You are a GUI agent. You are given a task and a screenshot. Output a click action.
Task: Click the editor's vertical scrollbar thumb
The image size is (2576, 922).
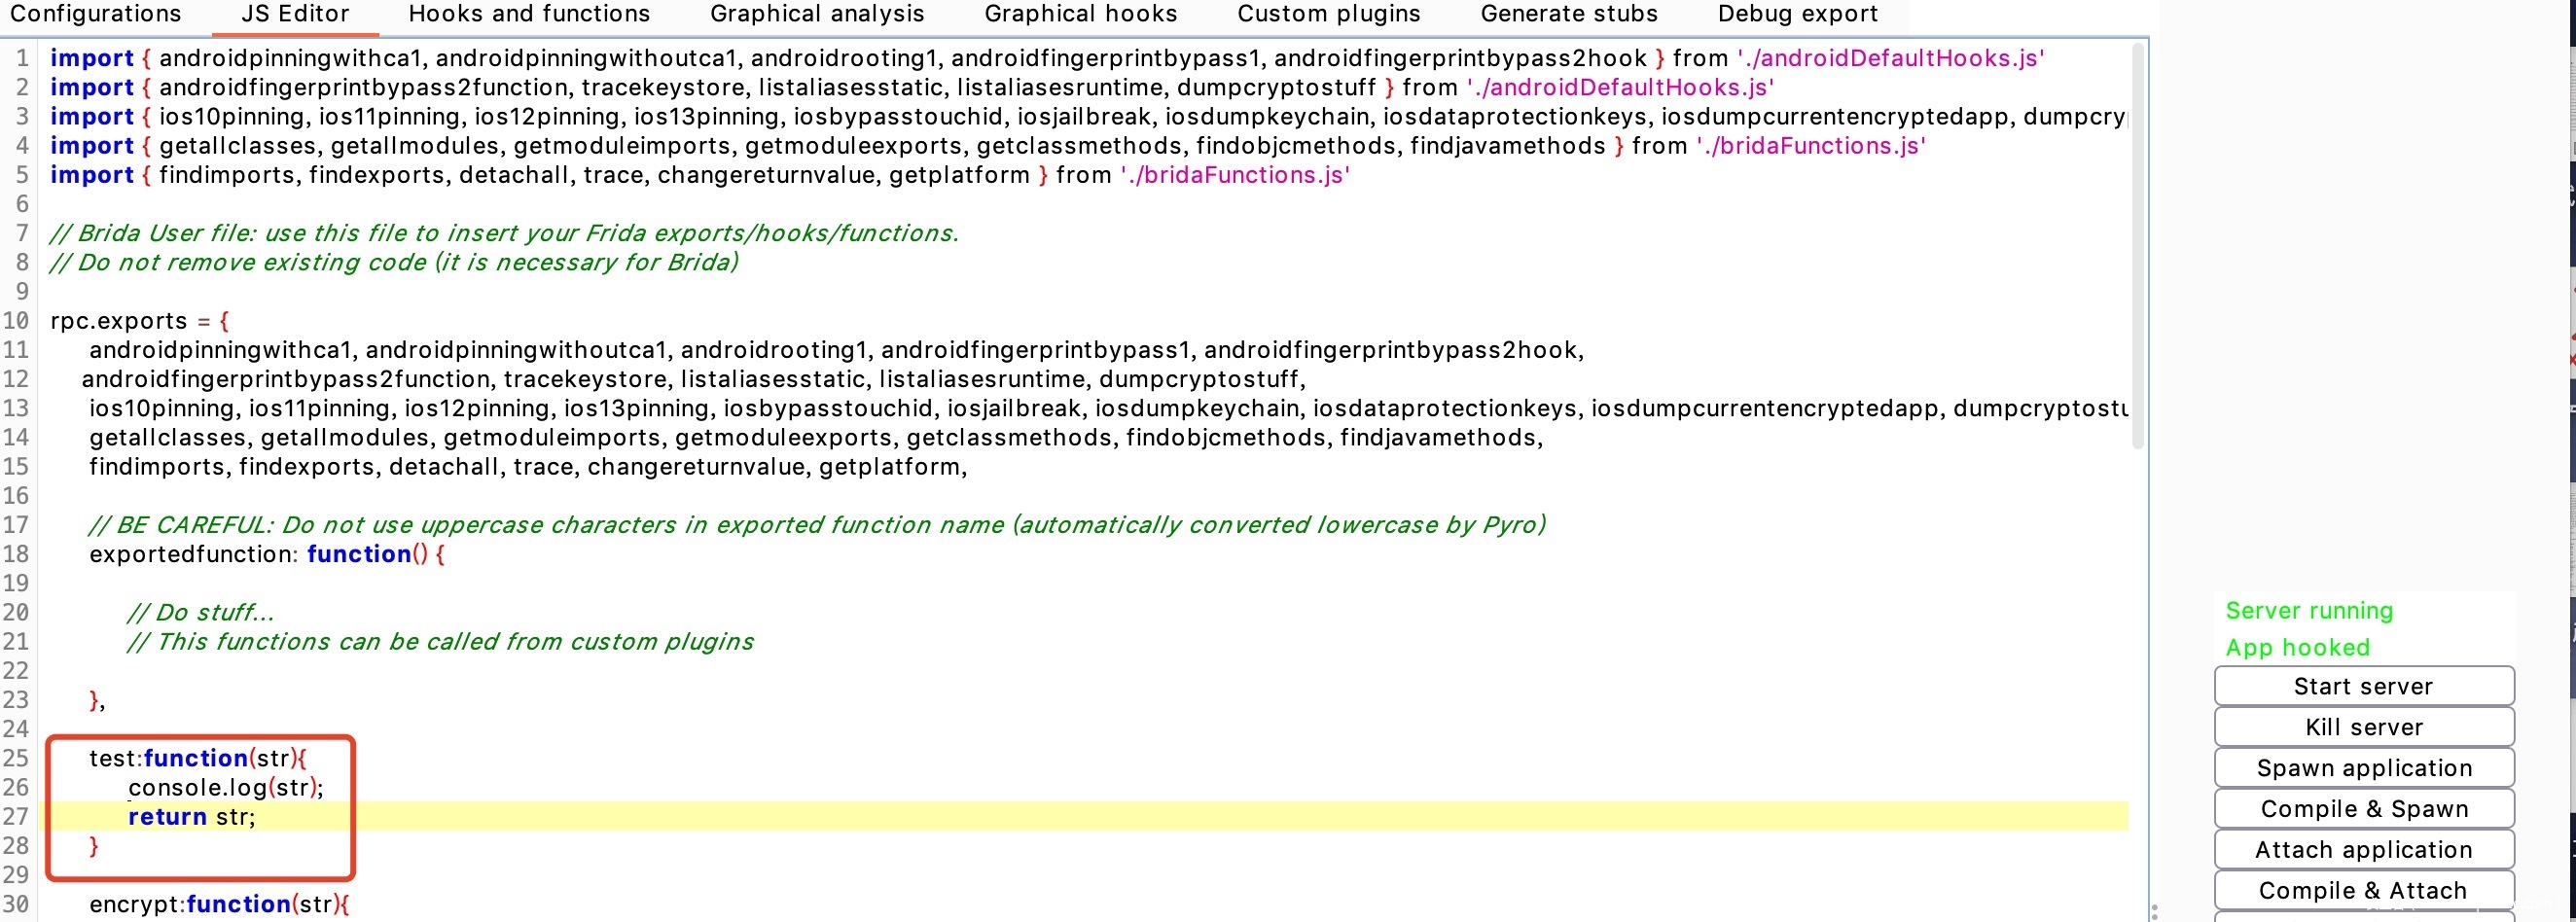pyautogui.click(x=2138, y=245)
